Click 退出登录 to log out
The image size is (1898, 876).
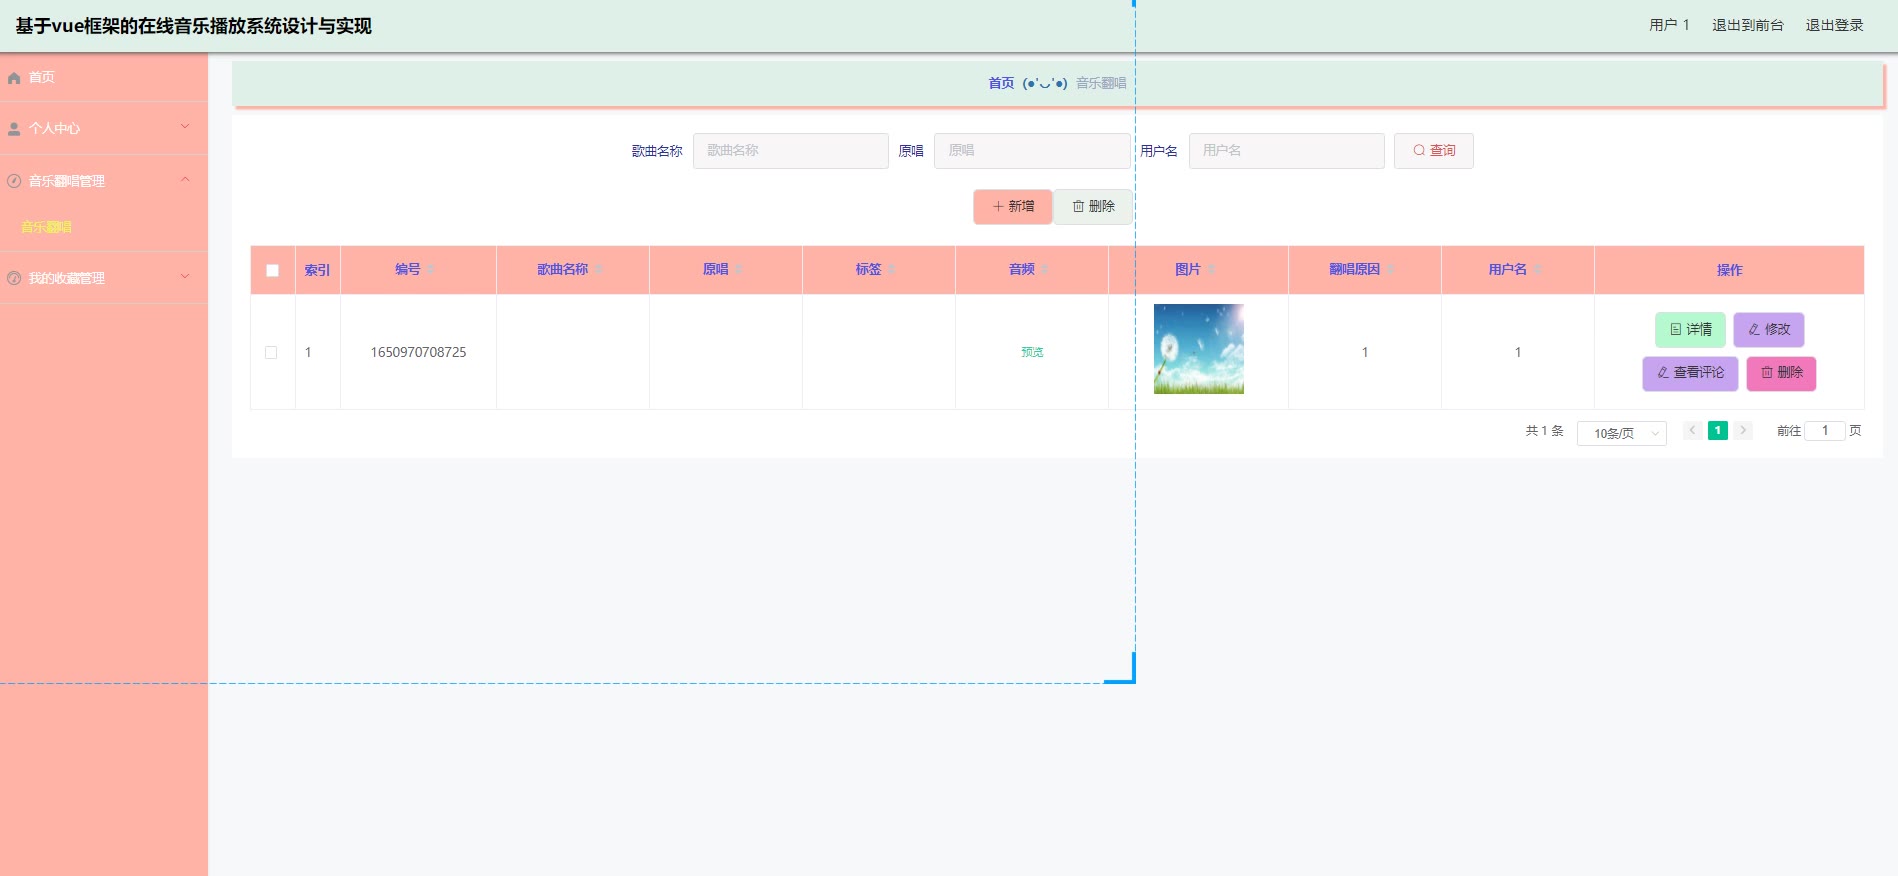[x=1835, y=26]
